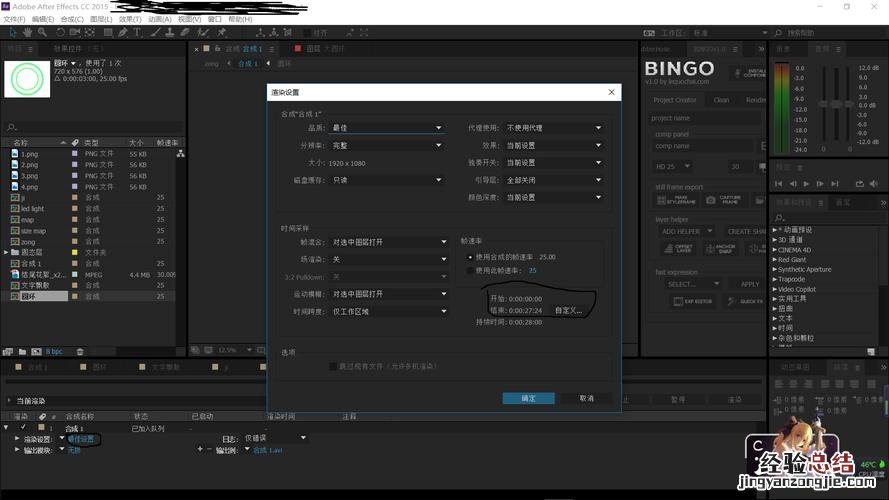The image size is (889, 500).
Task: Open the 分辨率 (Resolution) dropdown
Action: click(x=387, y=145)
